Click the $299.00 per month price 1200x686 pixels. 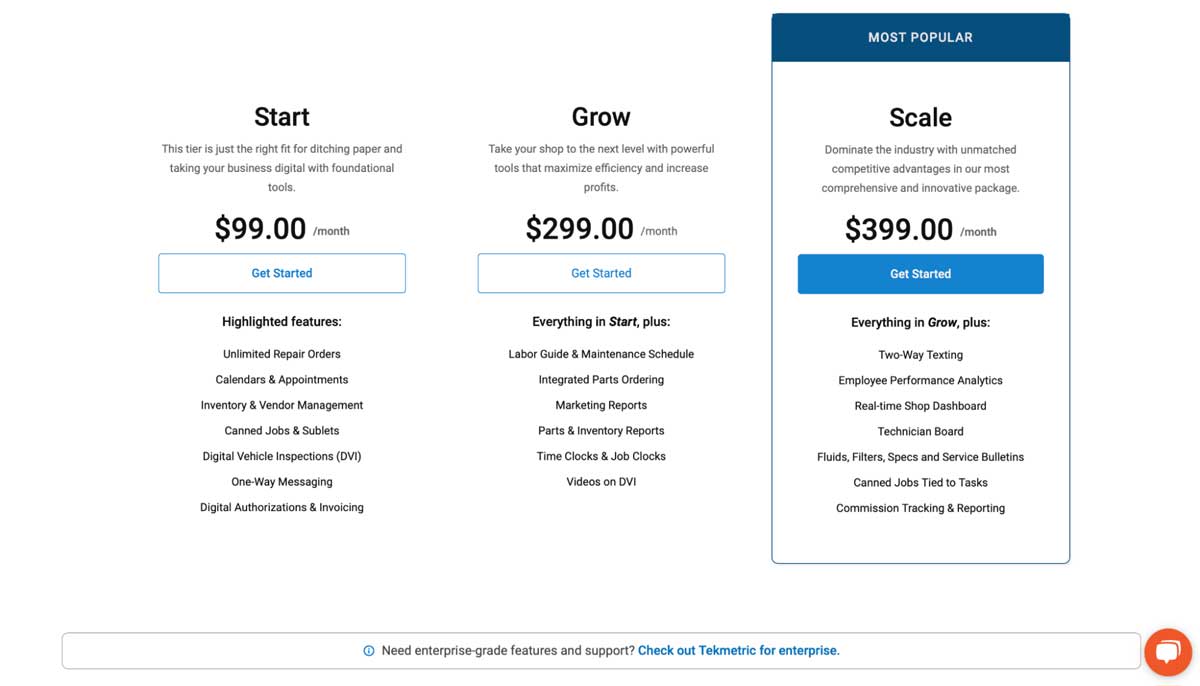[579, 229]
